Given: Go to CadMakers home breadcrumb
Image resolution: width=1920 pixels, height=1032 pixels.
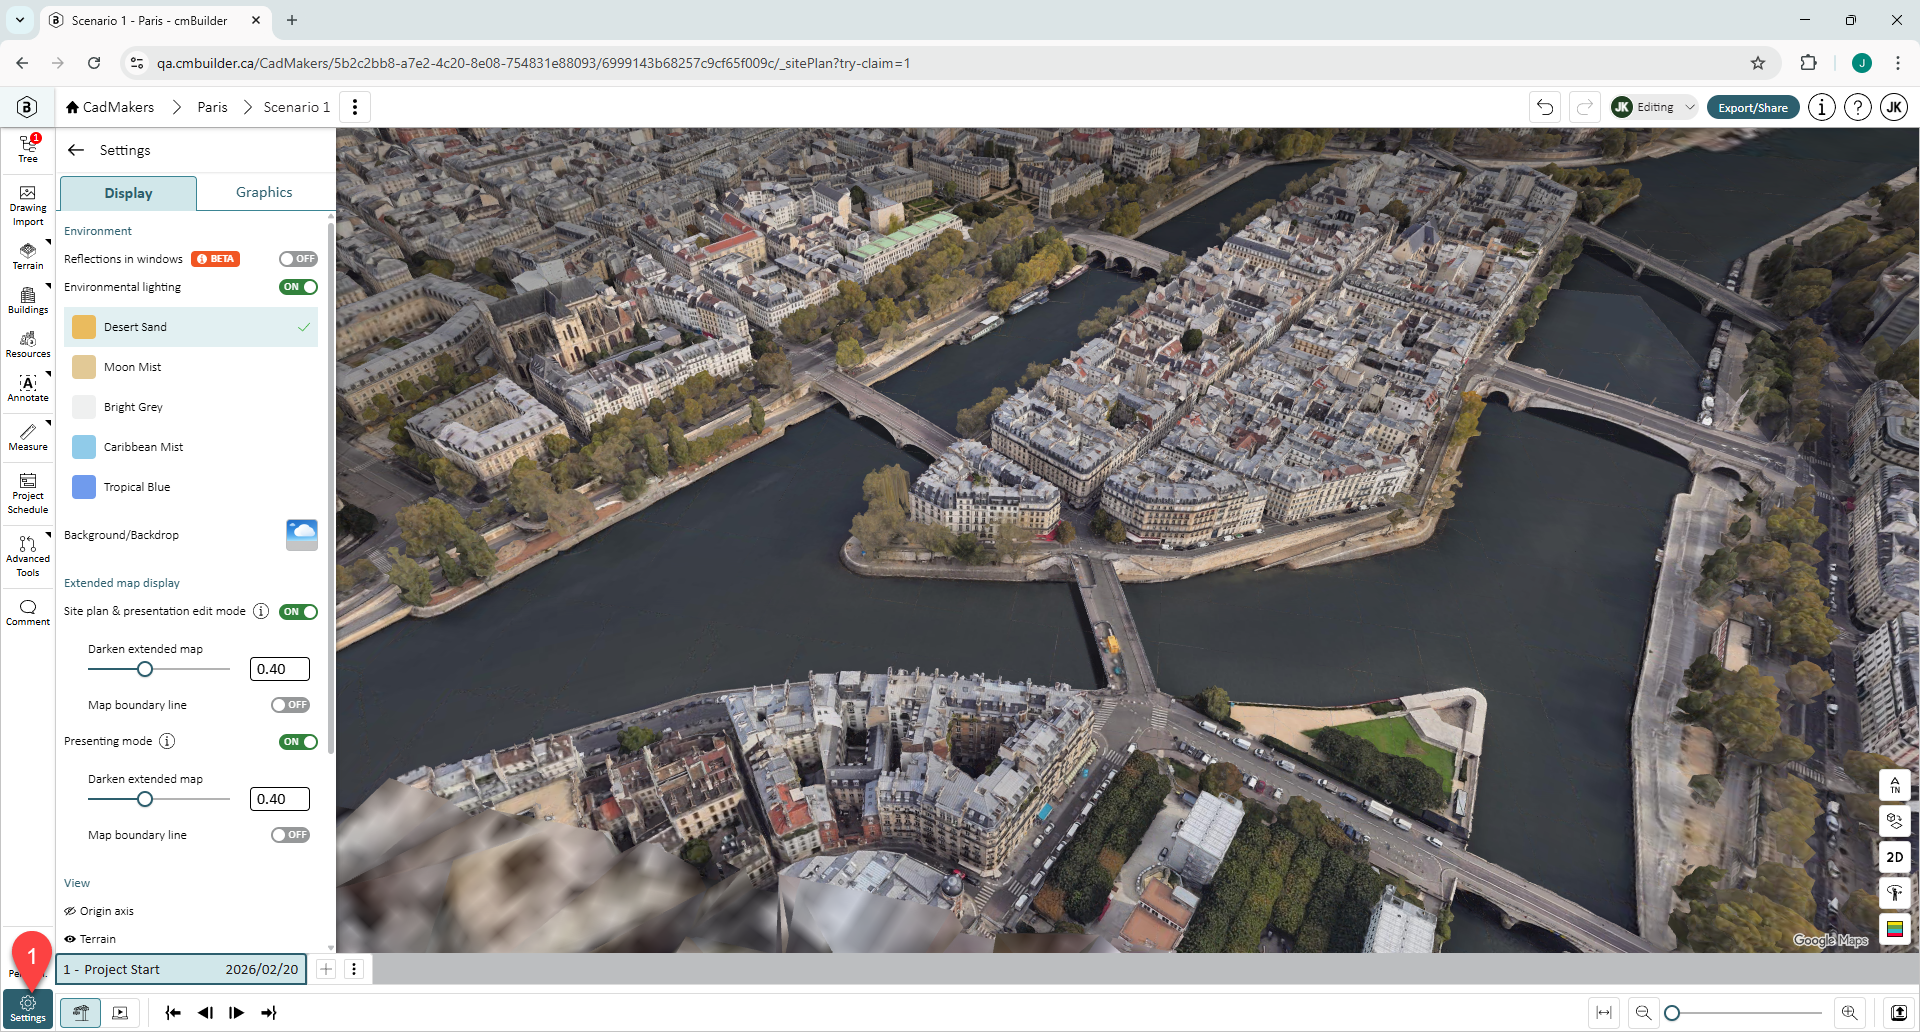Looking at the screenshot, I should click(x=110, y=107).
